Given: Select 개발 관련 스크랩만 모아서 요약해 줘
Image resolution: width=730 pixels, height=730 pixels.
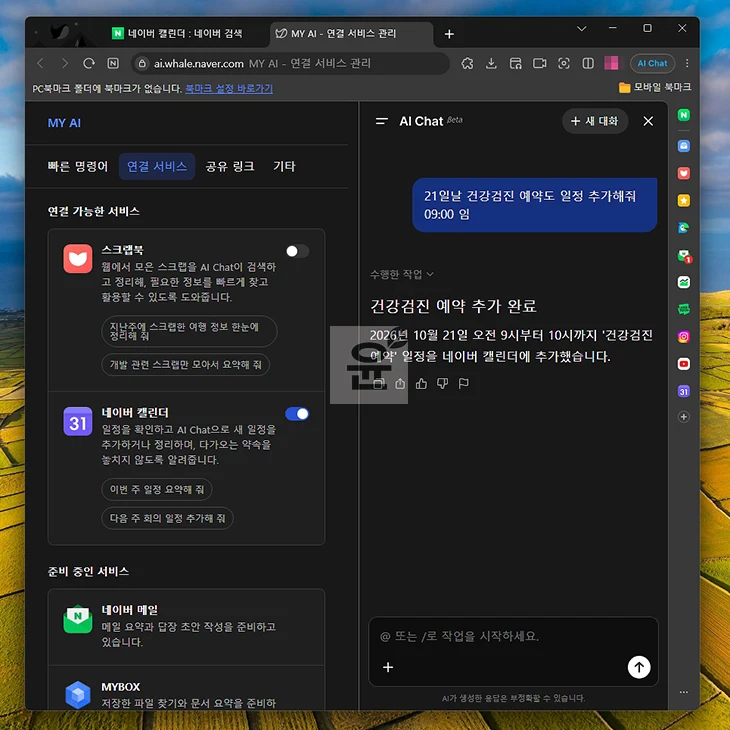Looking at the screenshot, I should tap(185, 365).
